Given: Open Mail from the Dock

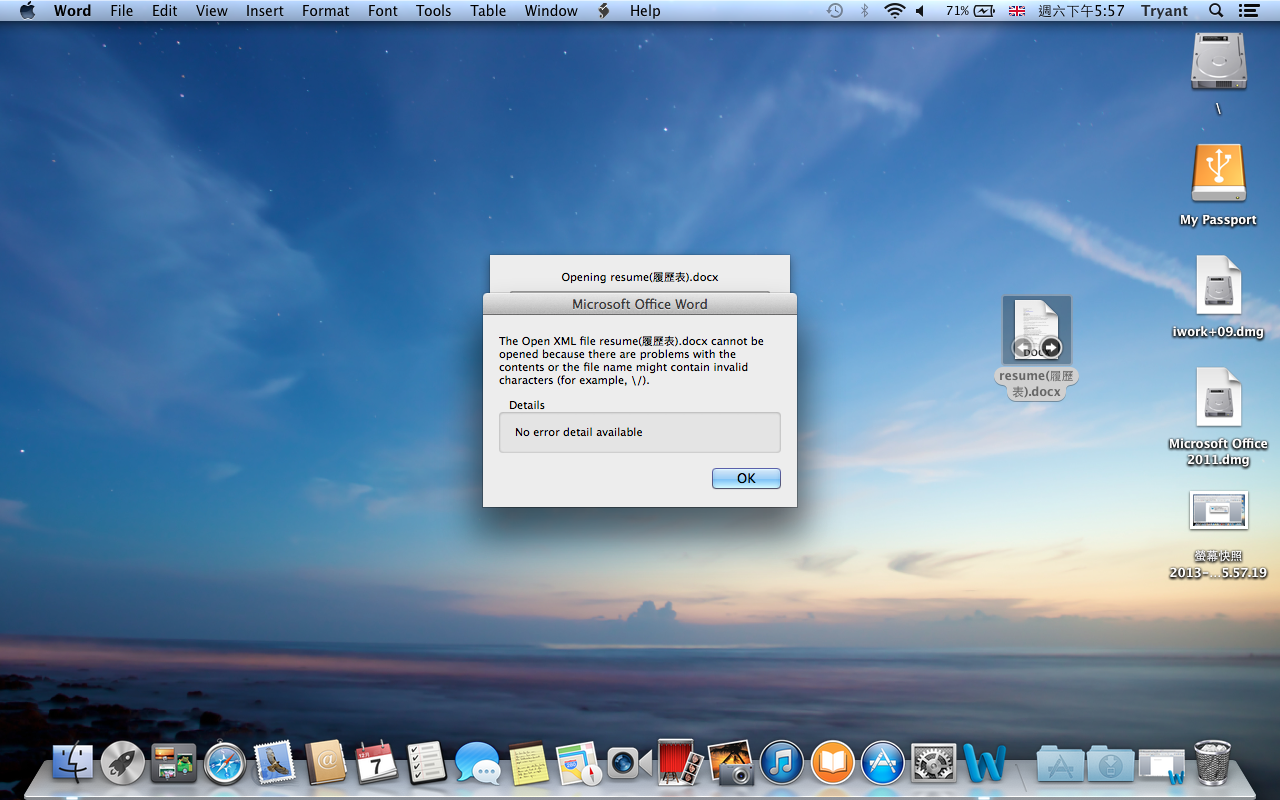Looking at the screenshot, I should (275, 763).
